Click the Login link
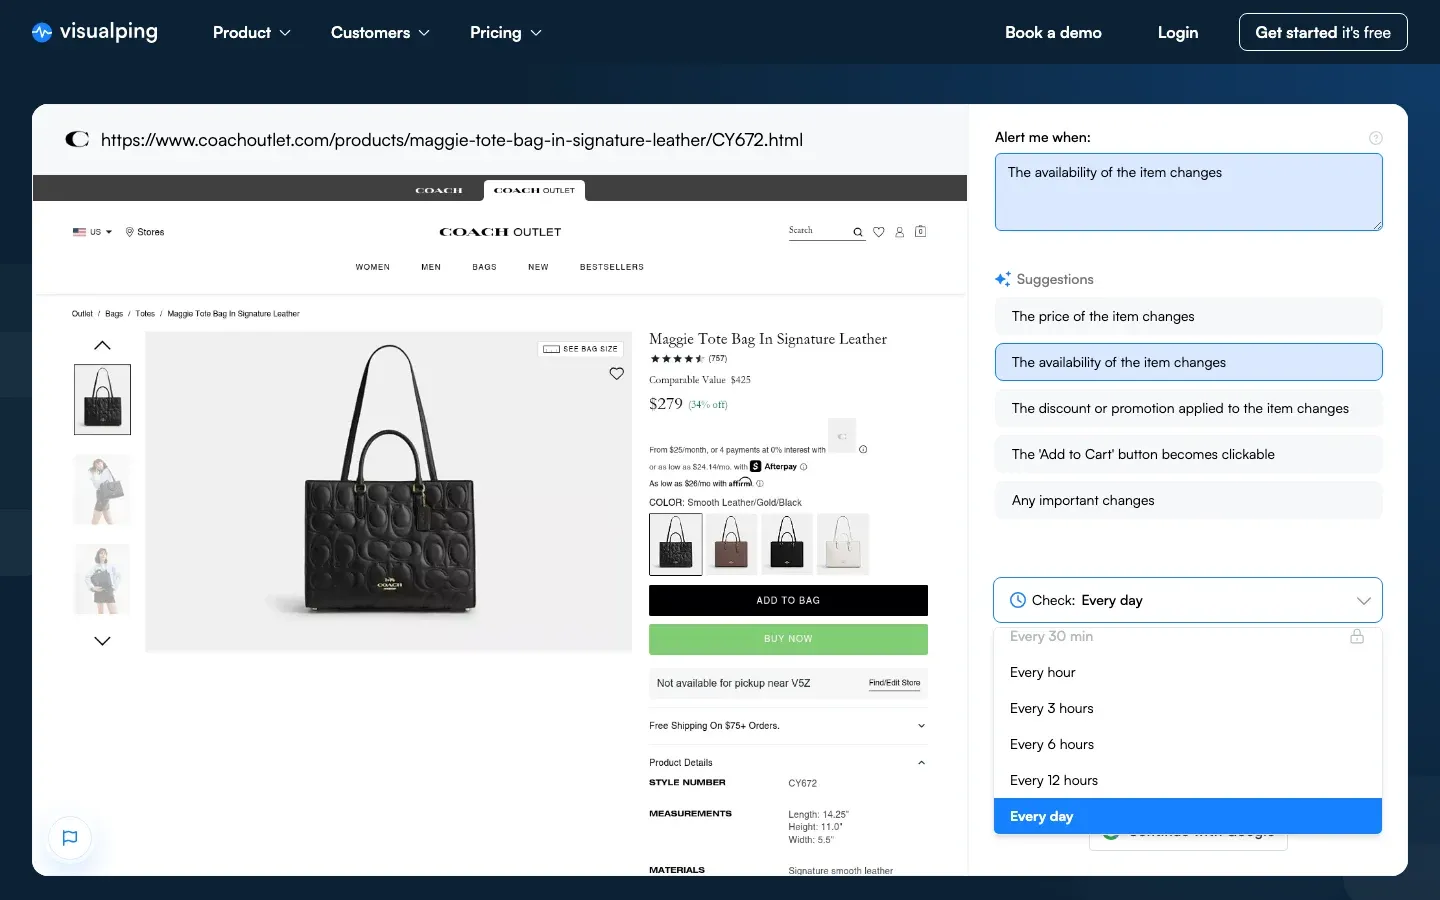This screenshot has height=900, width=1440. (1178, 32)
